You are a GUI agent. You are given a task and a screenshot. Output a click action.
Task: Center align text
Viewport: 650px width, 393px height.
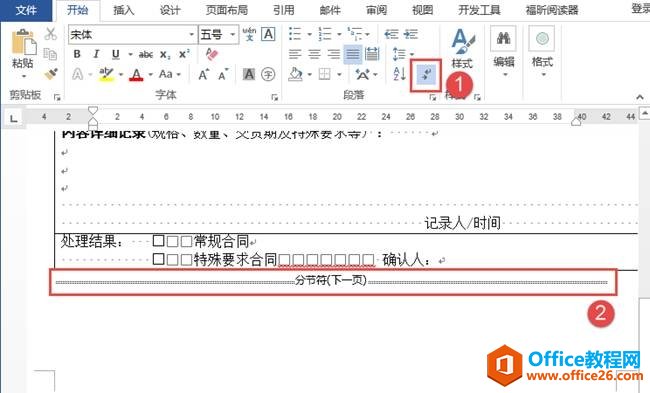(x=315, y=54)
